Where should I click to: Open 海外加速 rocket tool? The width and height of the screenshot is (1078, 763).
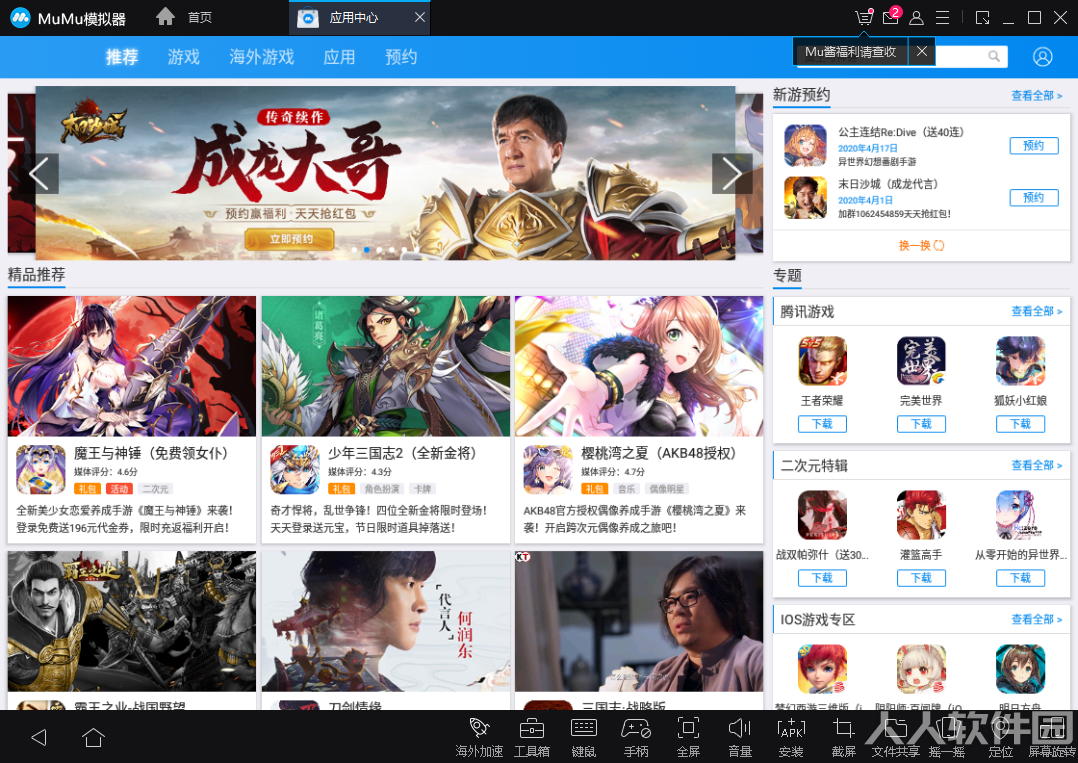coord(479,737)
